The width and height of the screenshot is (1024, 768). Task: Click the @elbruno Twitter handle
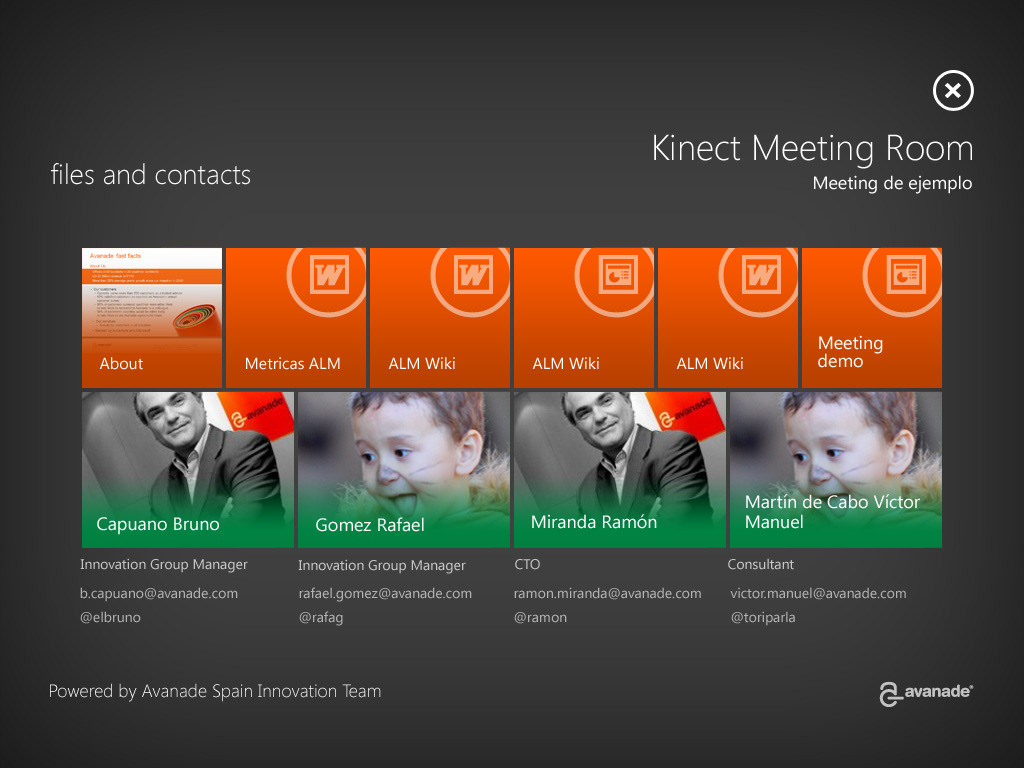tap(110, 617)
